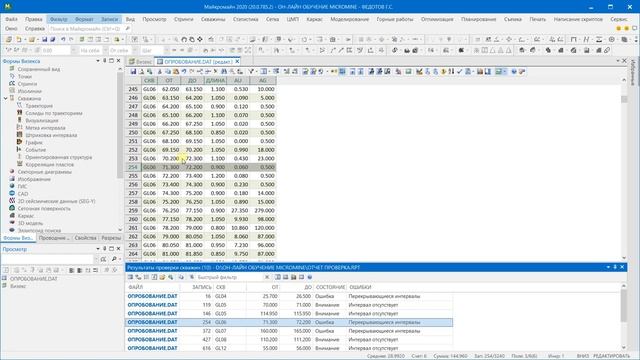Collapse the Скважина tree node
The image size is (640, 360).
6,98
